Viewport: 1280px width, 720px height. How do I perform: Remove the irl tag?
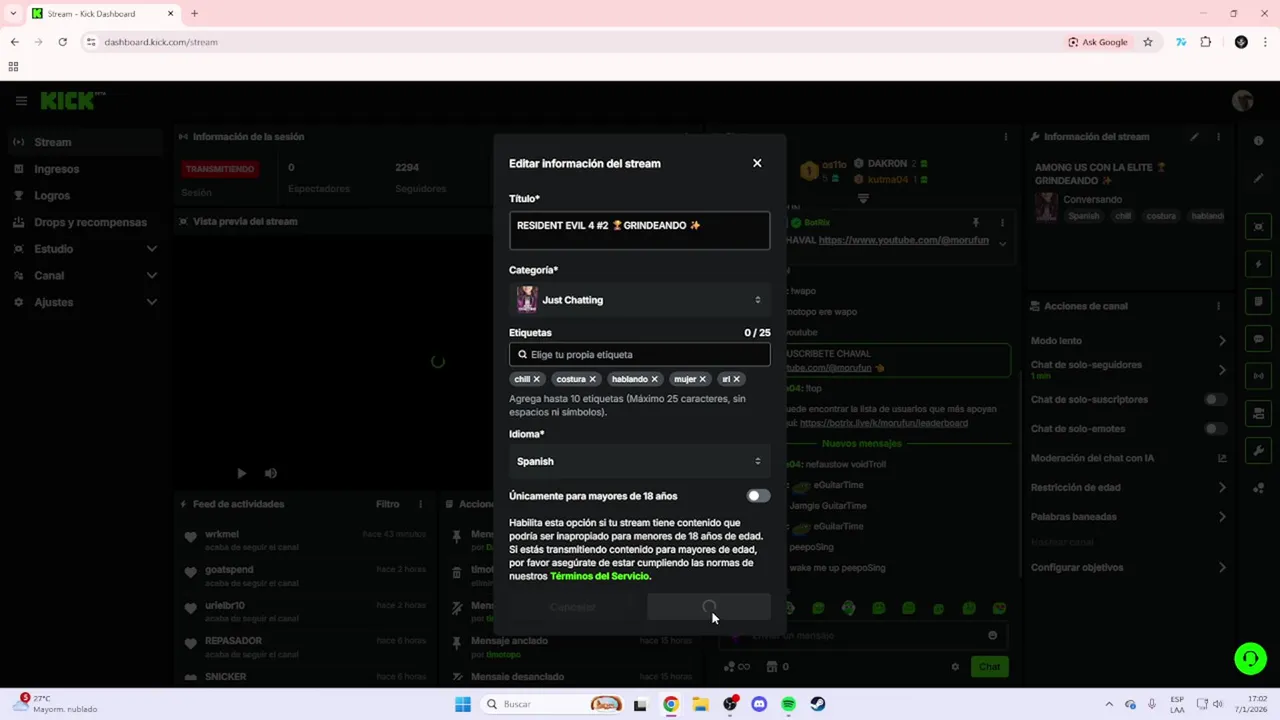tap(736, 379)
